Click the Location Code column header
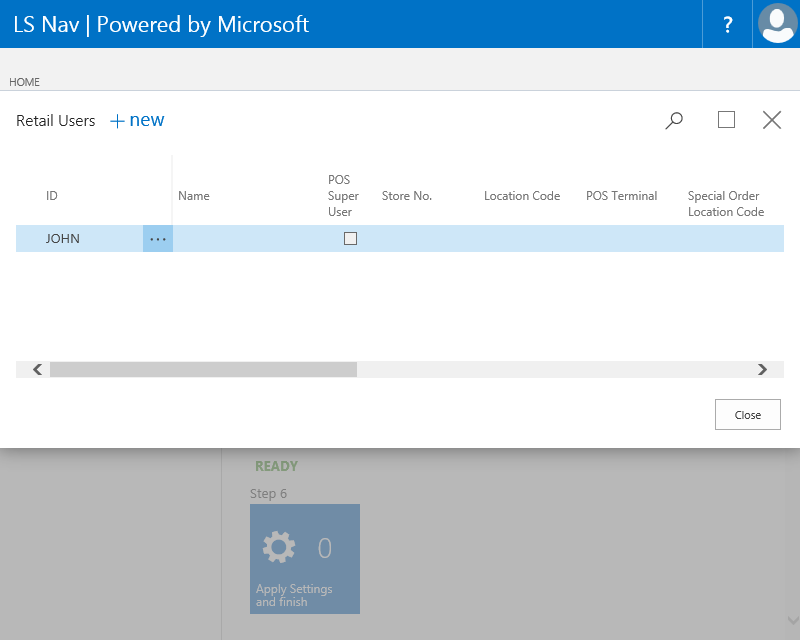 tap(522, 196)
